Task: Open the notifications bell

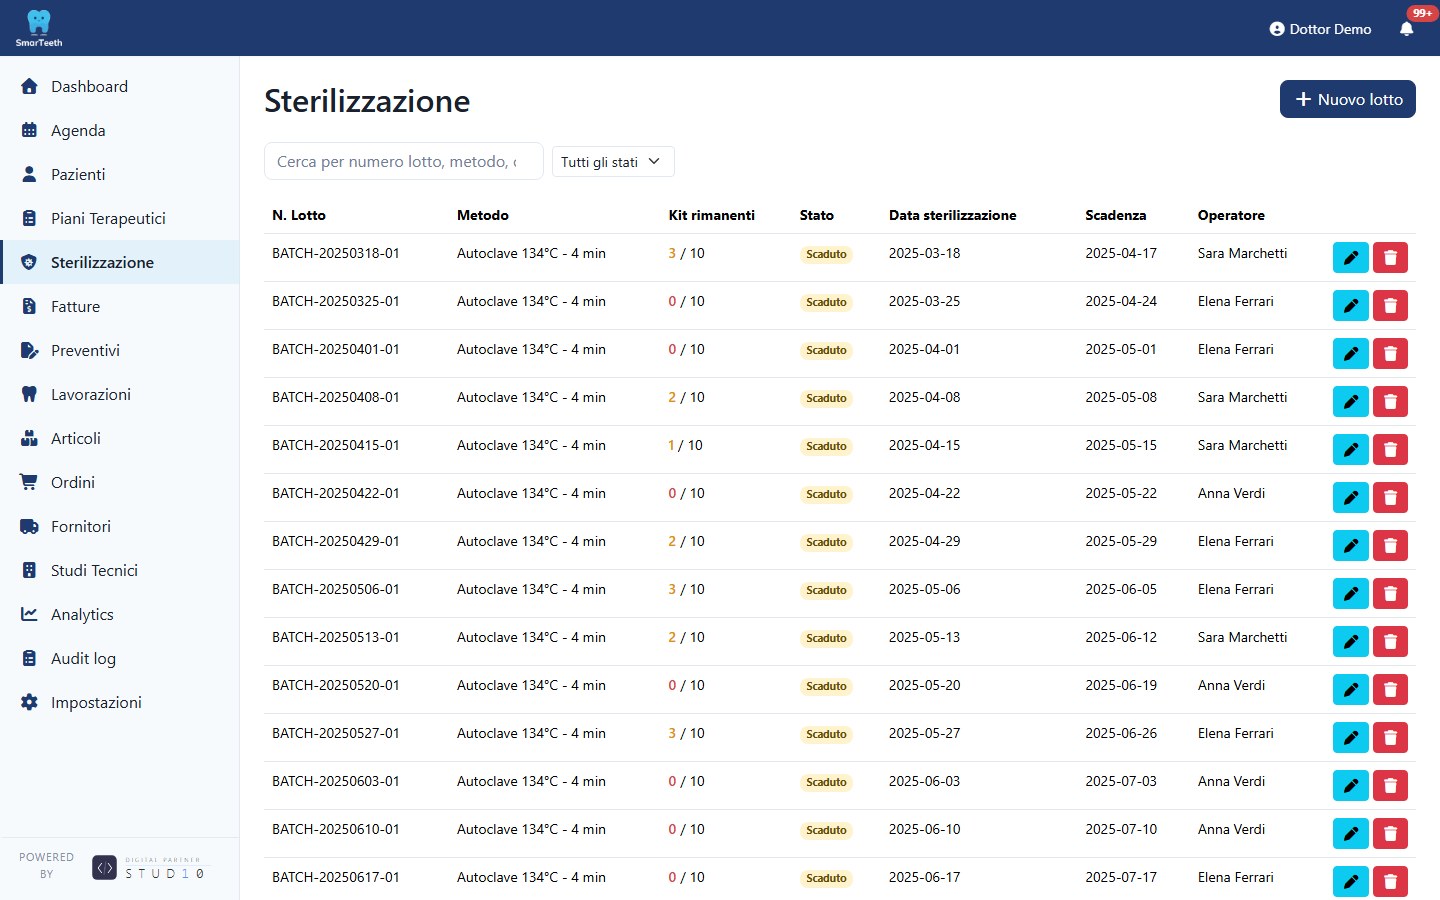Action: tap(1406, 29)
